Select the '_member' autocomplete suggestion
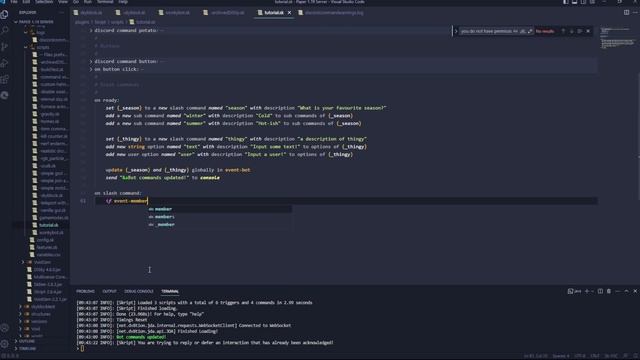This screenshot has height=360, width=640. (220, 224)
